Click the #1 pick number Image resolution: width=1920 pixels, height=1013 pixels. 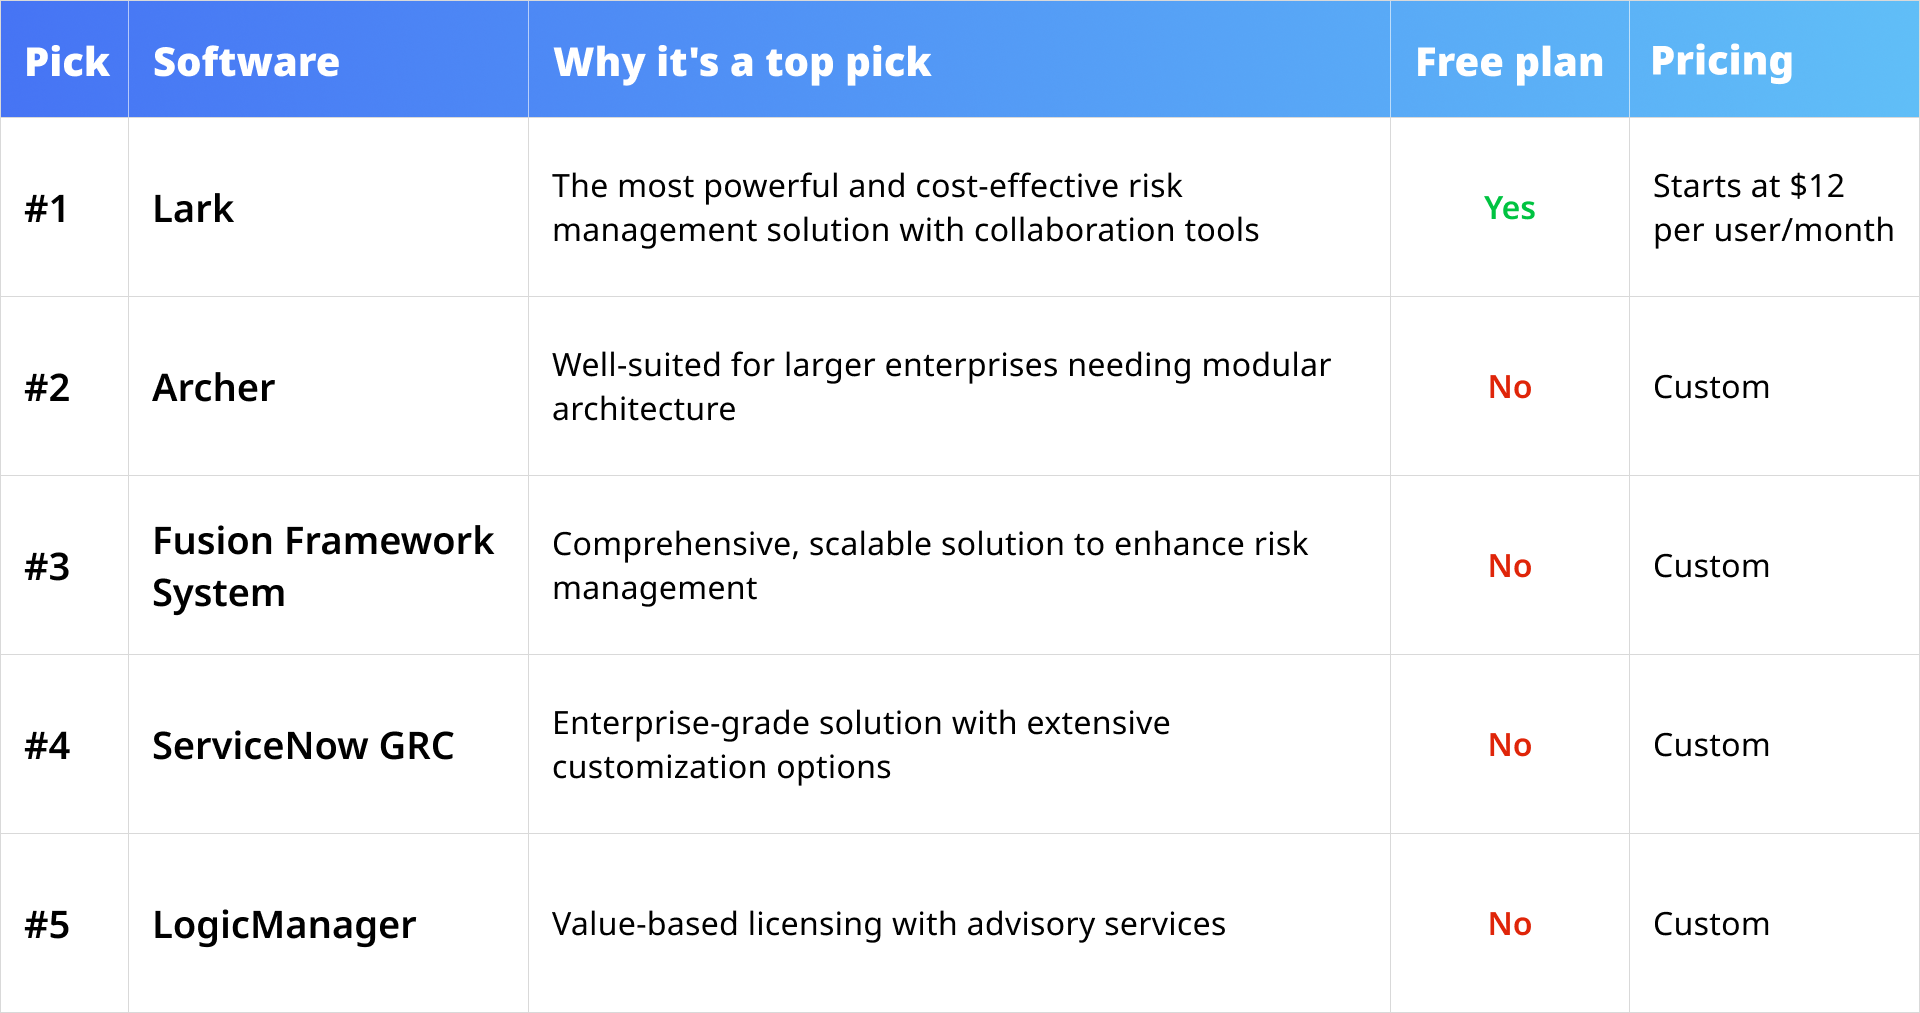47,208
